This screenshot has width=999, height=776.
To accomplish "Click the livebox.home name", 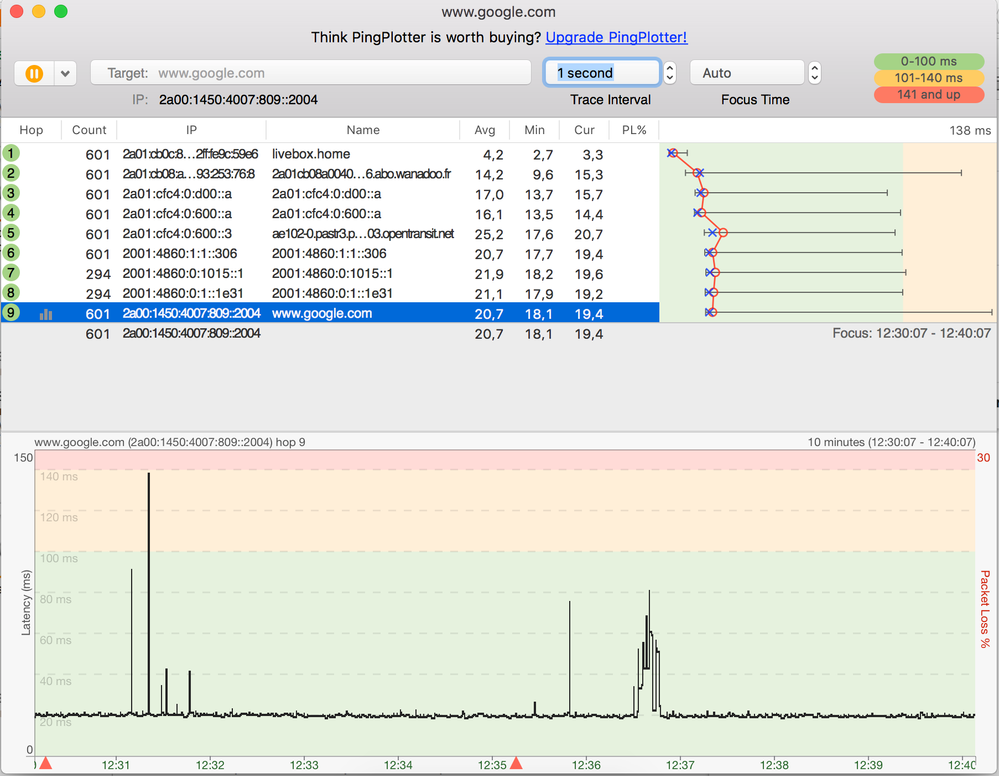I will point(311,154).
